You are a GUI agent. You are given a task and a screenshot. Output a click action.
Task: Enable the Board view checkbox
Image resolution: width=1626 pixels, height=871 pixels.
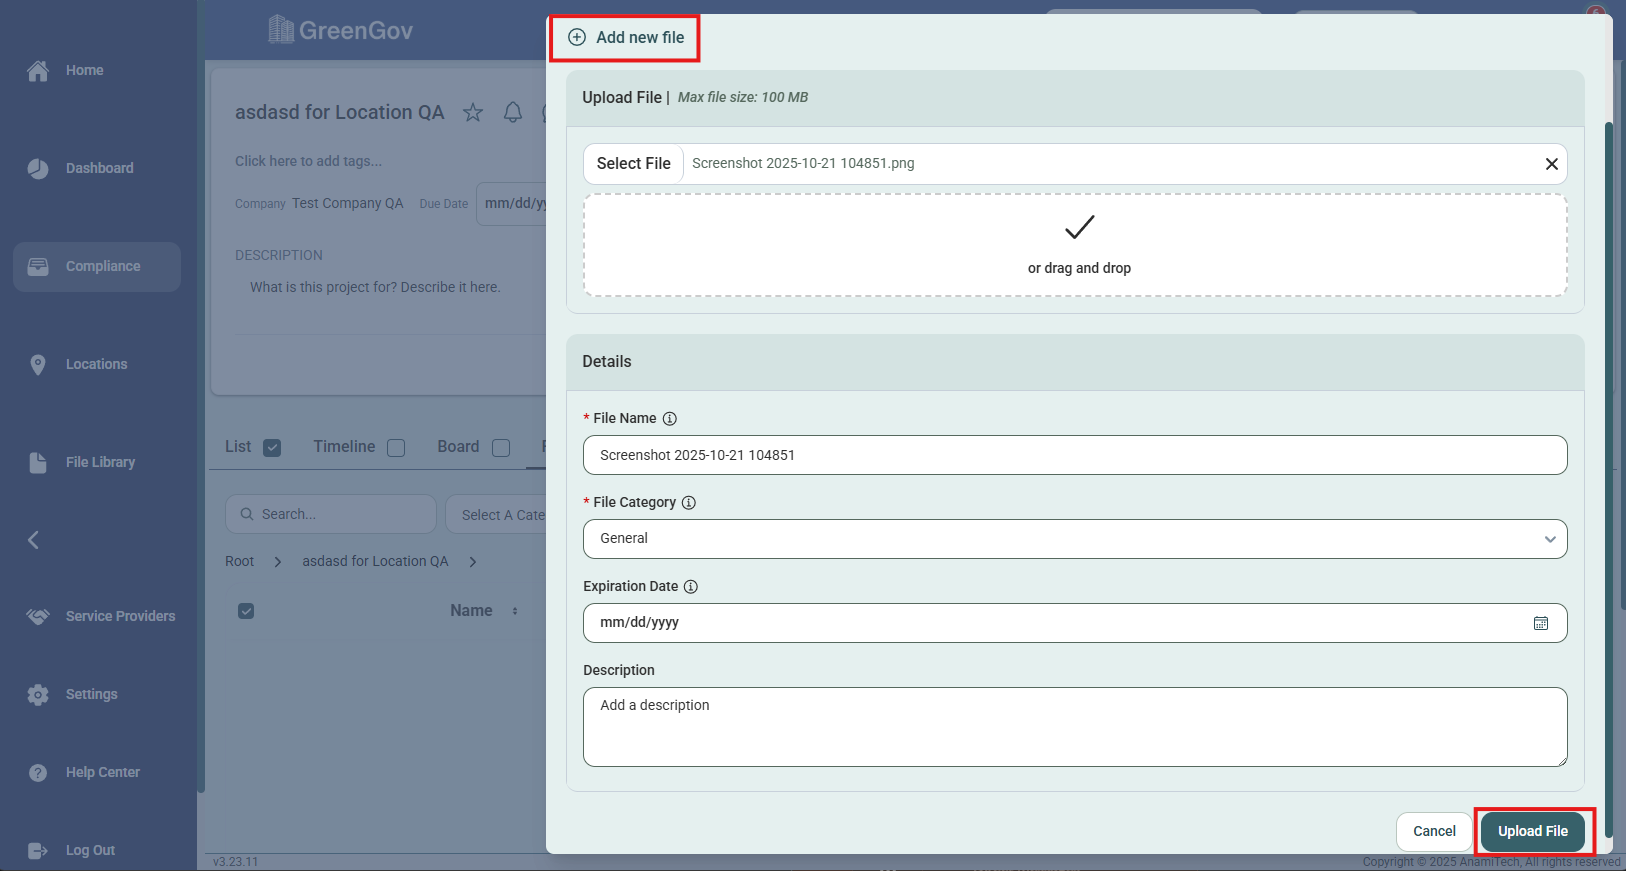click(501, 448)
